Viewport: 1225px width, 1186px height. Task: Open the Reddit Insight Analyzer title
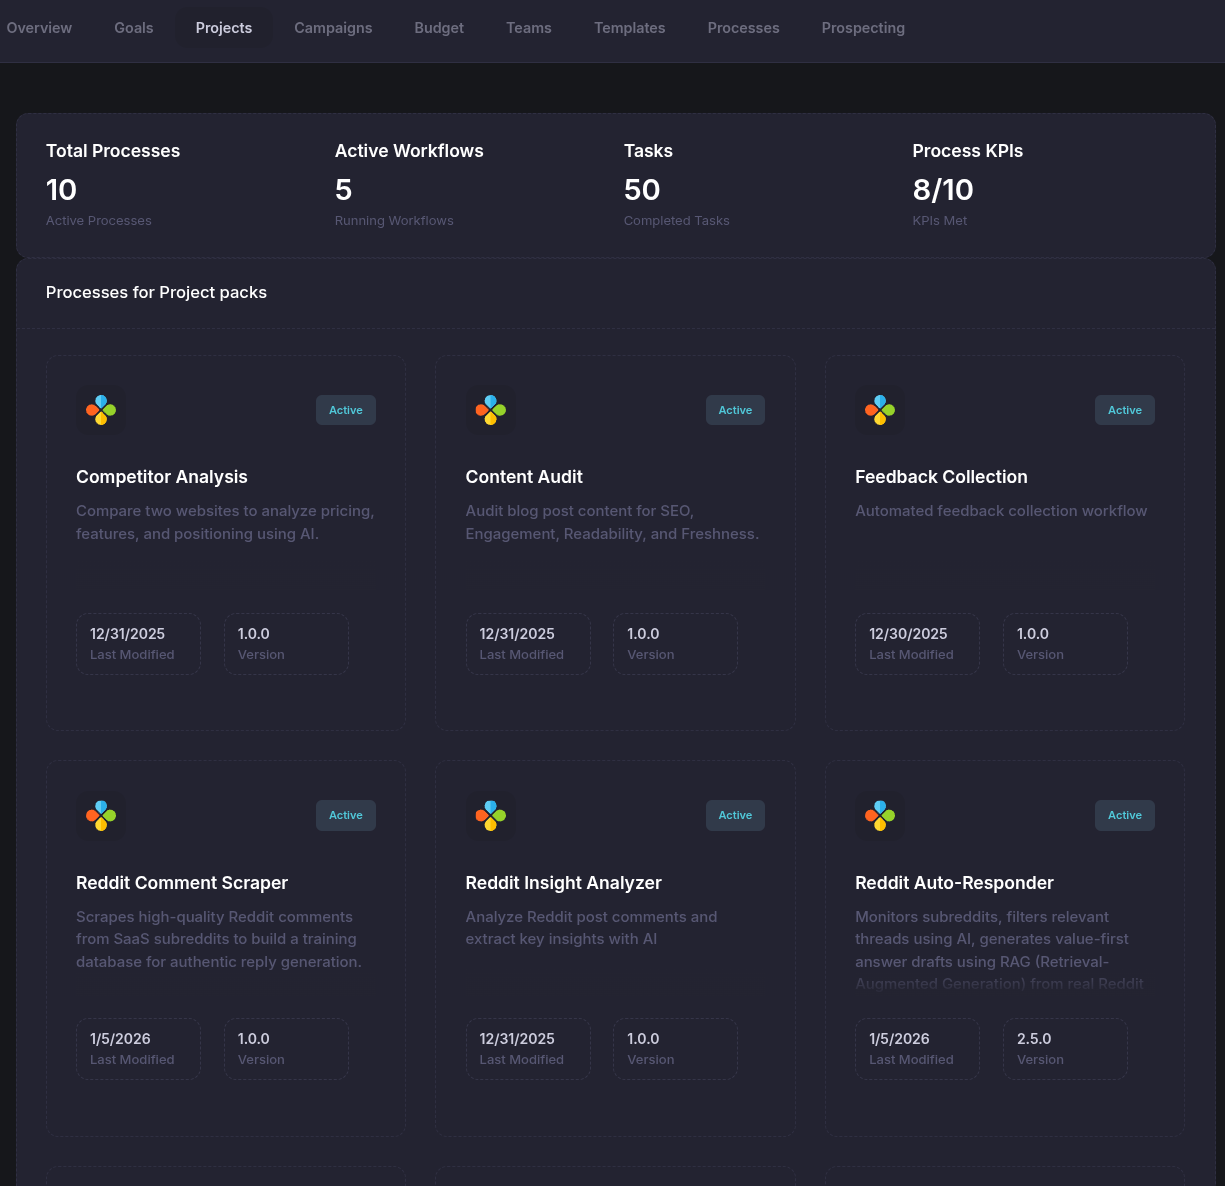click(563, 883)
